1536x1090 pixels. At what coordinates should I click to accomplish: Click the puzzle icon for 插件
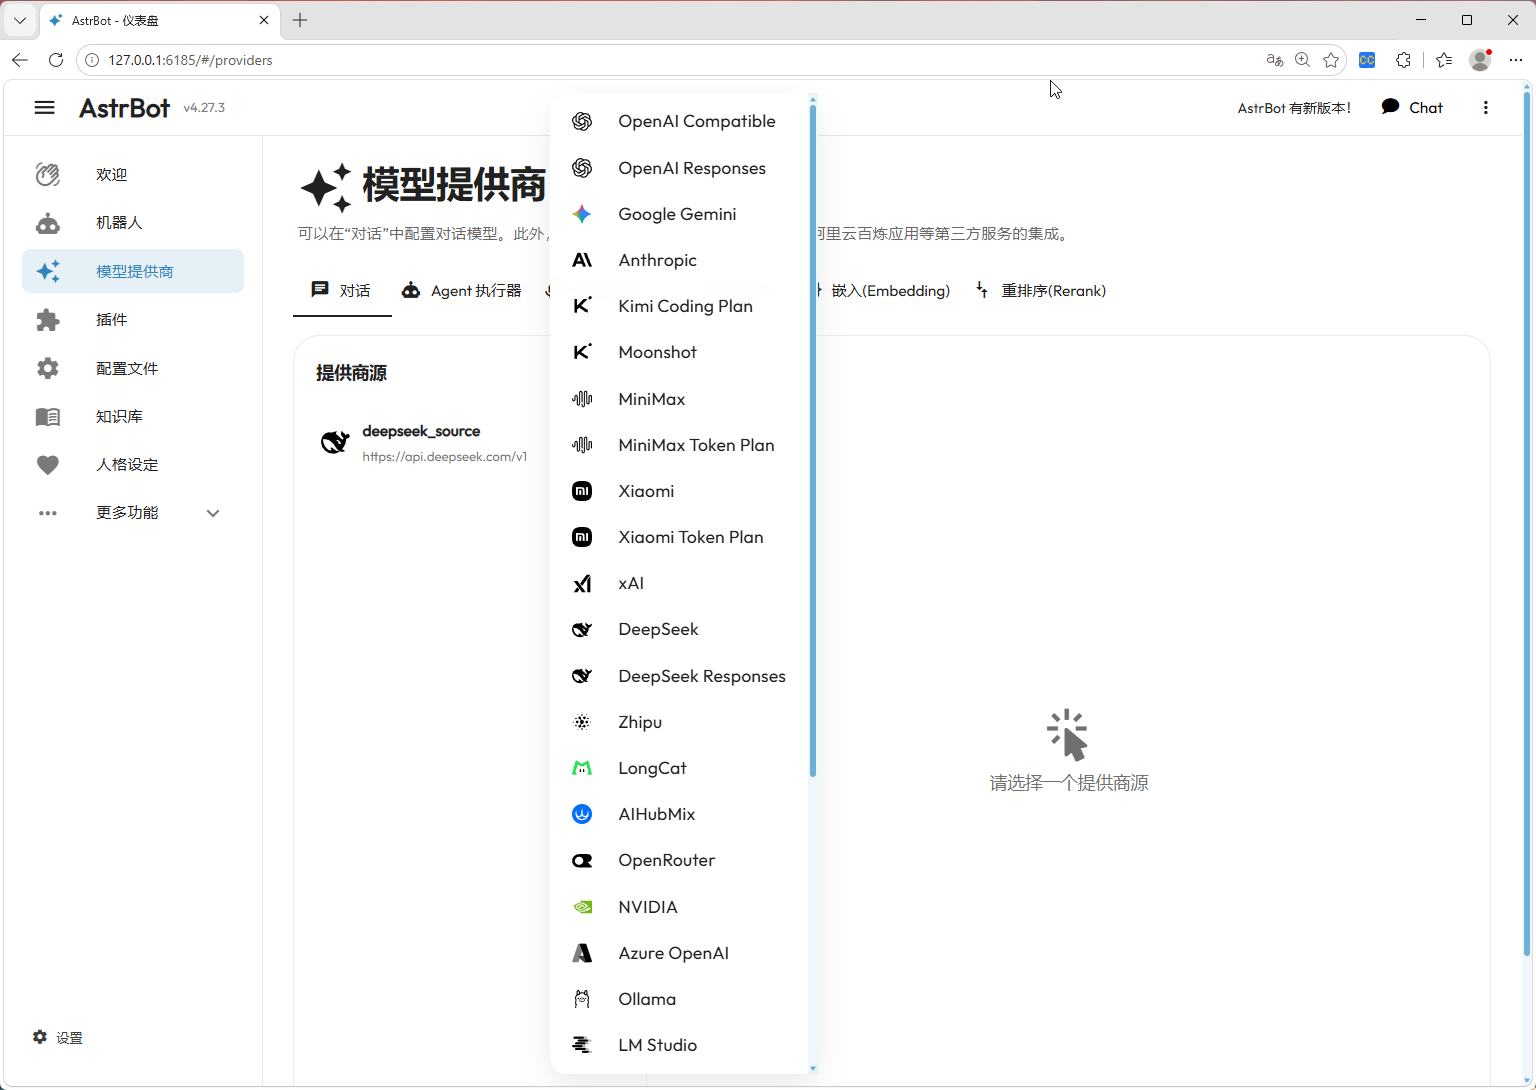click(x=48, y=320)
